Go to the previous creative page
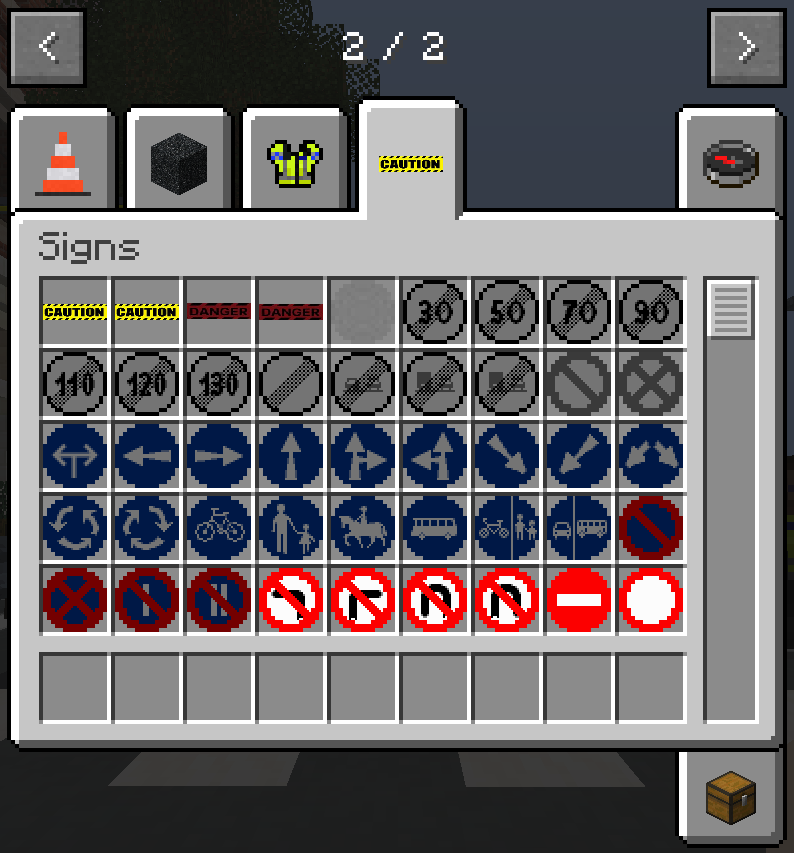The height and width of the screenshot is (853, 794). tap(48, 47)
